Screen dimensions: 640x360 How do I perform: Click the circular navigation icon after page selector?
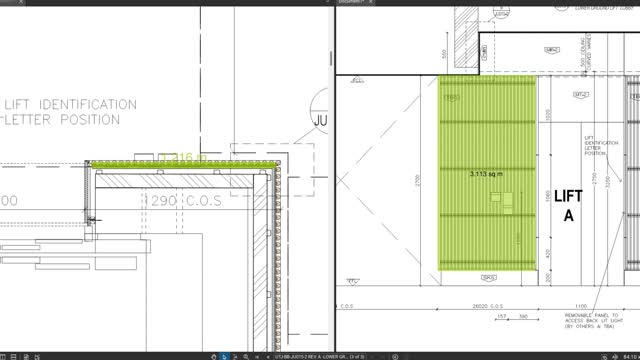[x=395, y=357]
